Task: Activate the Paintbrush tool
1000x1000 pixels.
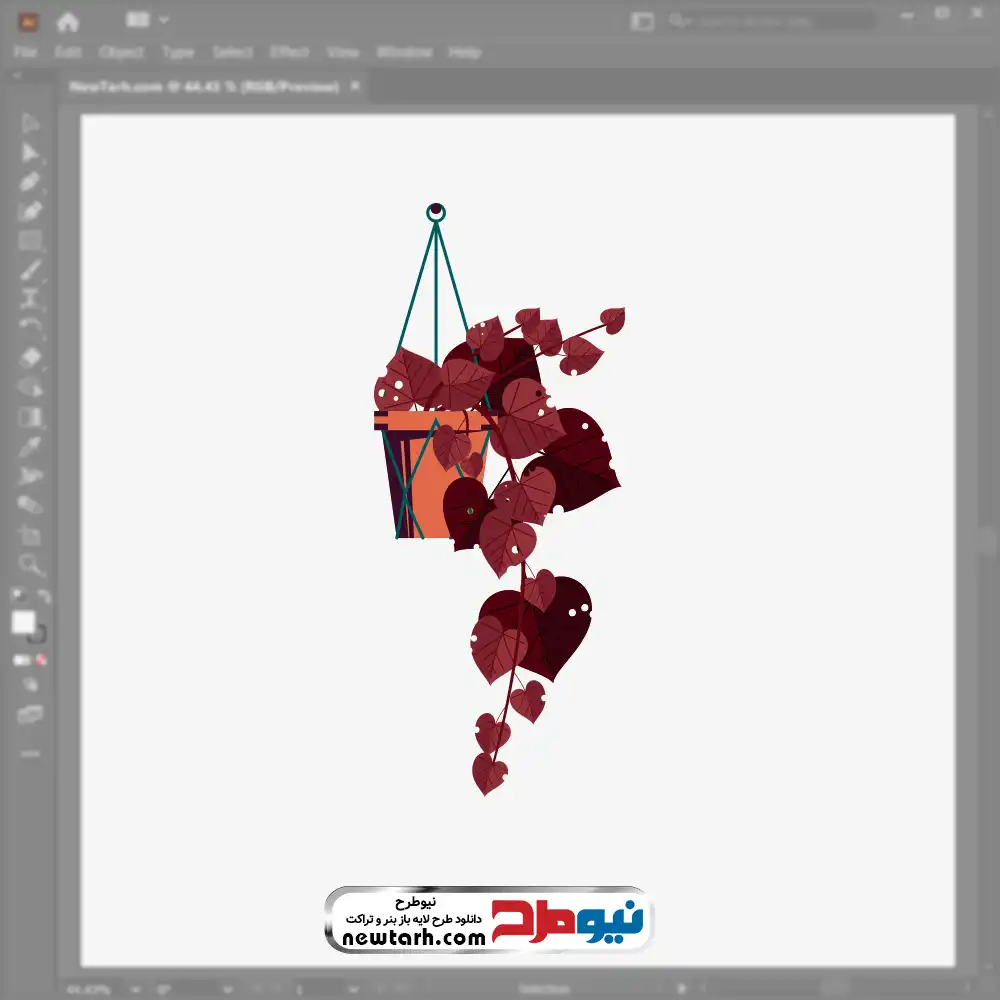Action: coord(30,270)
